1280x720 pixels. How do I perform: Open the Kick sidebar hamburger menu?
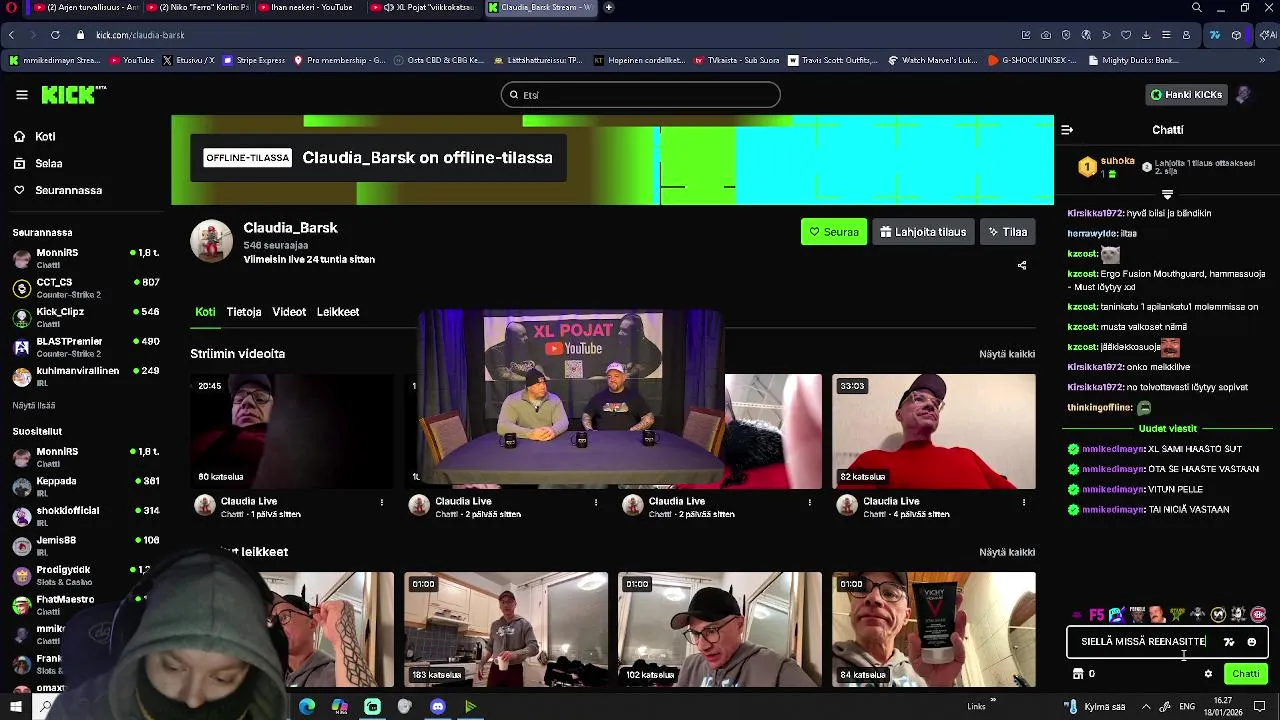pos(22,95)
